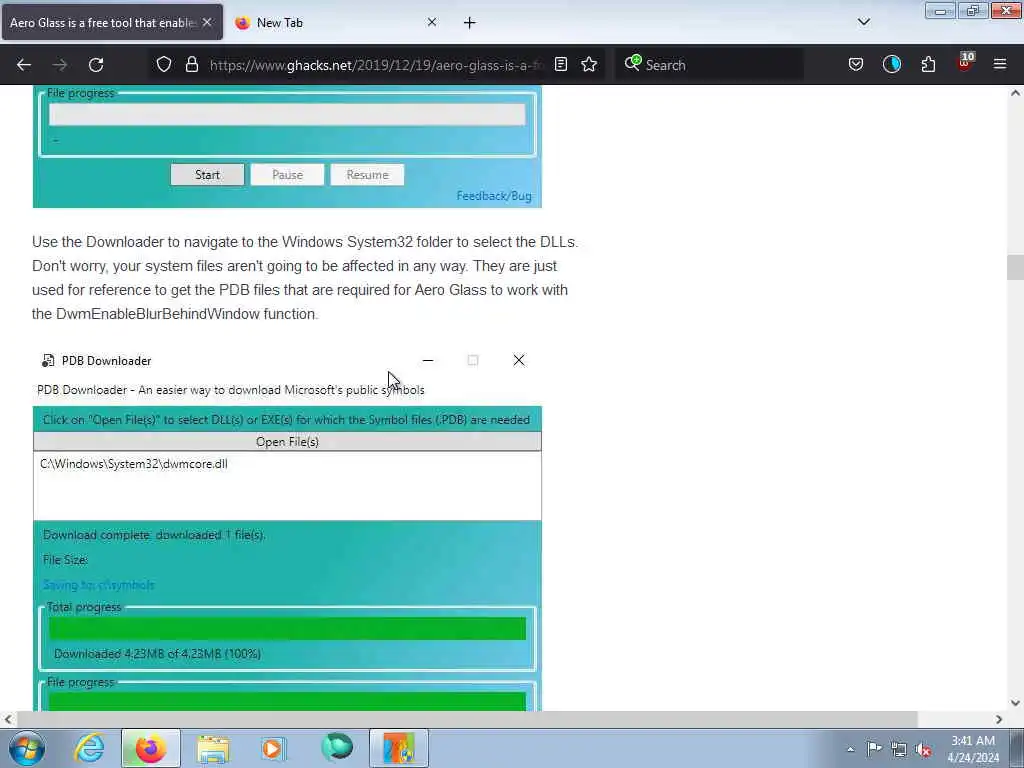Click the horizontal scrollbar left arrow

click(7, 719)
